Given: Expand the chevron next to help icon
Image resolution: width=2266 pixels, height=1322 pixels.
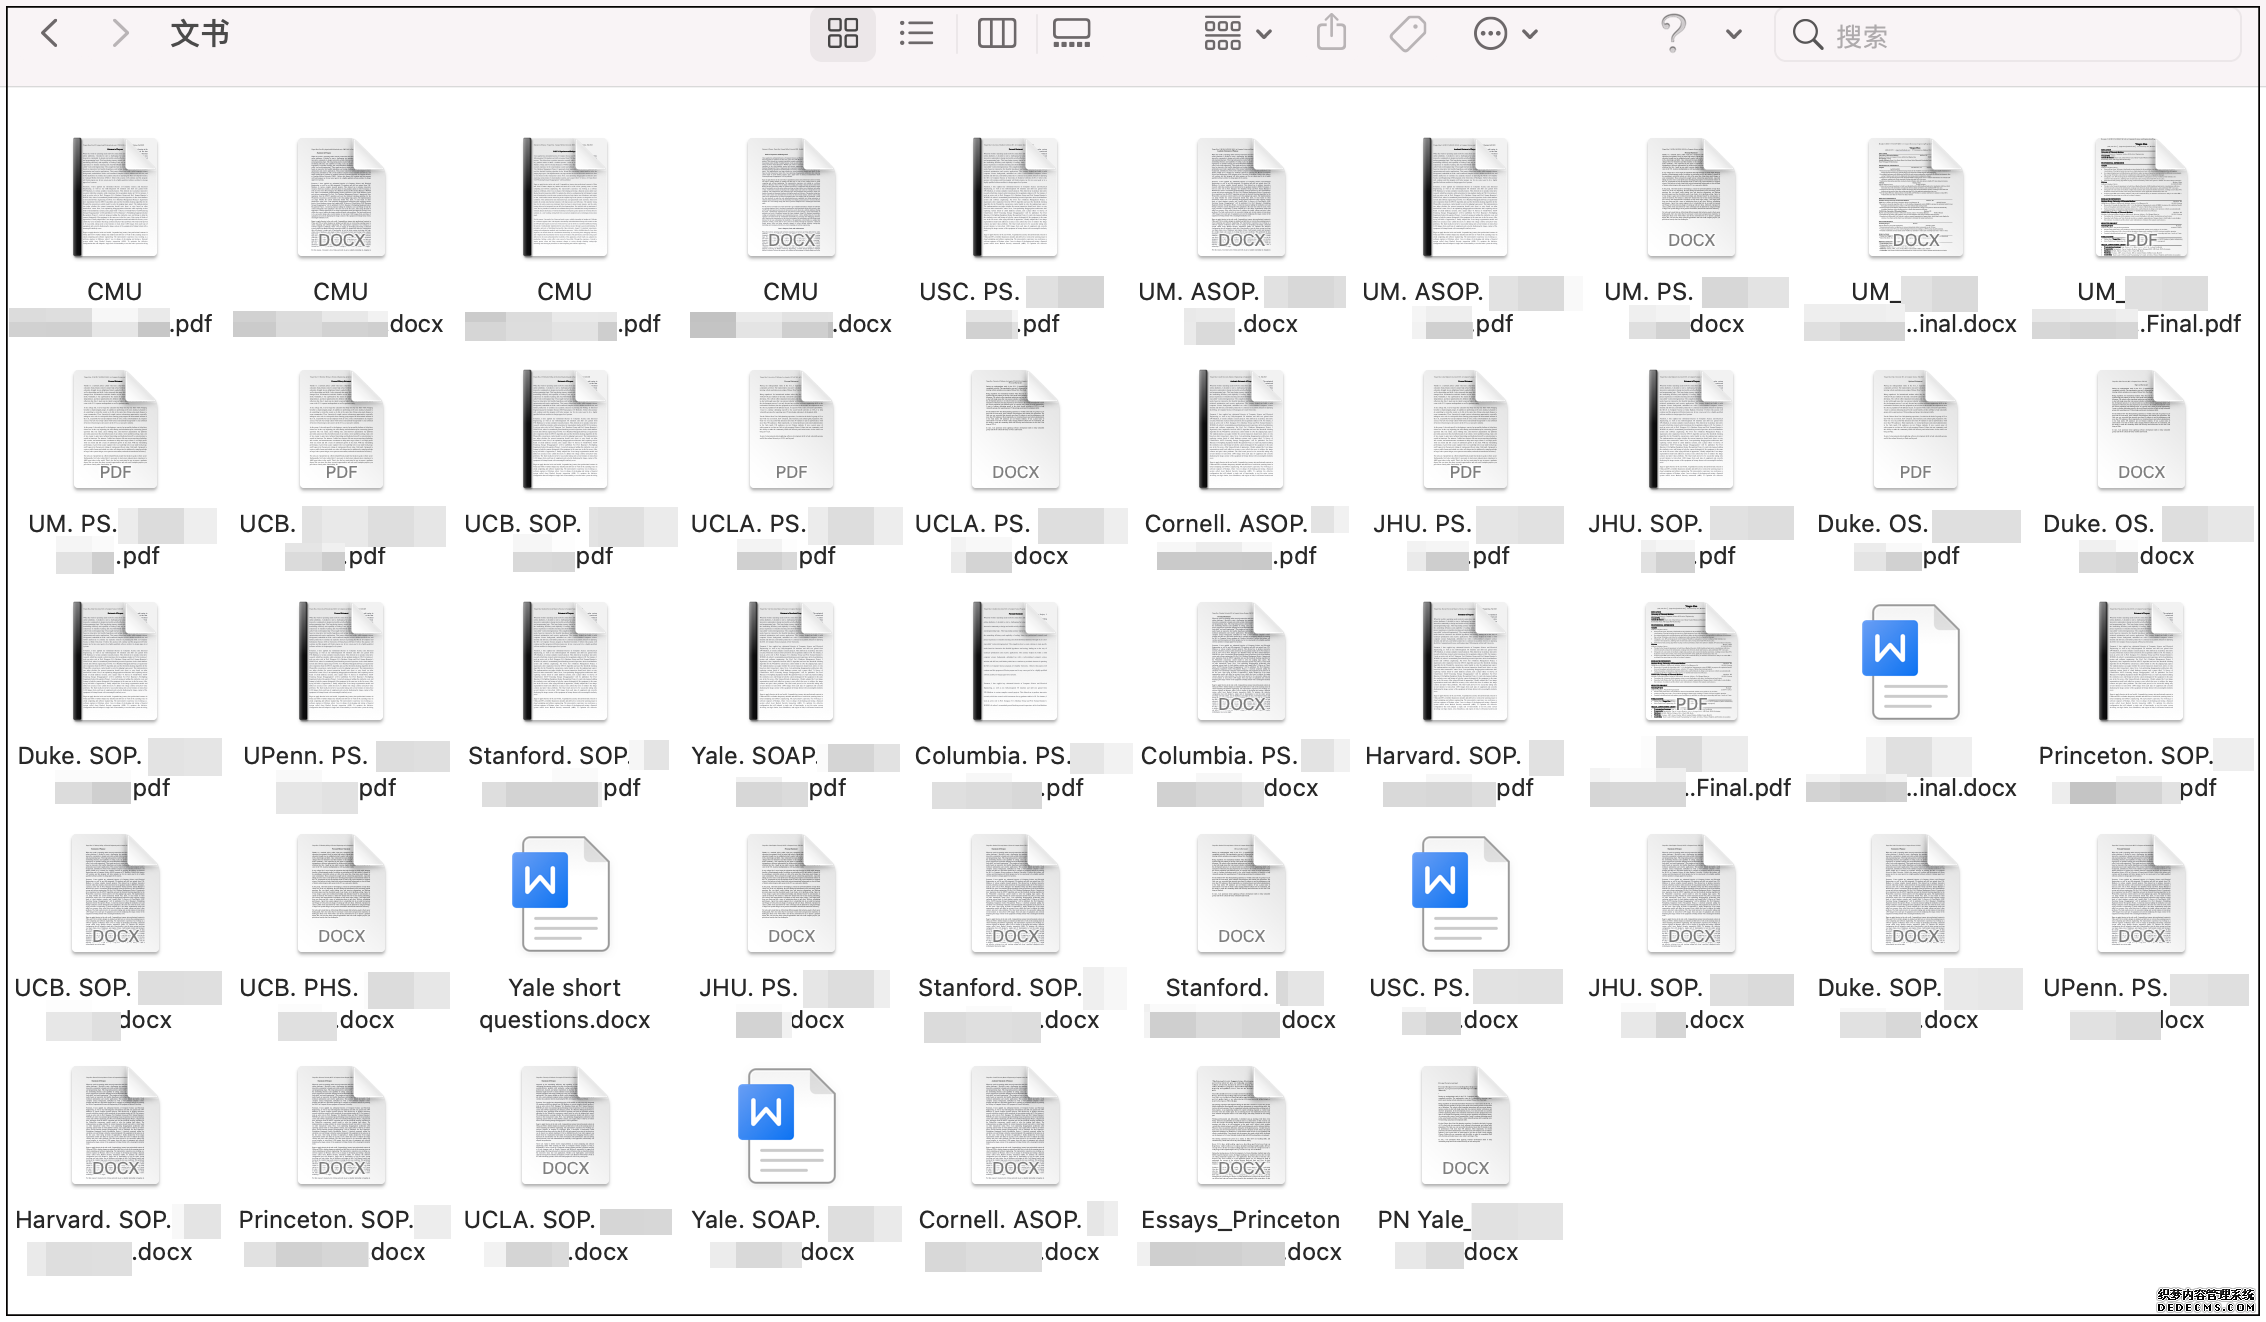Looking at the screenshot, I should pyautogui.click(x=1734, y=34).
